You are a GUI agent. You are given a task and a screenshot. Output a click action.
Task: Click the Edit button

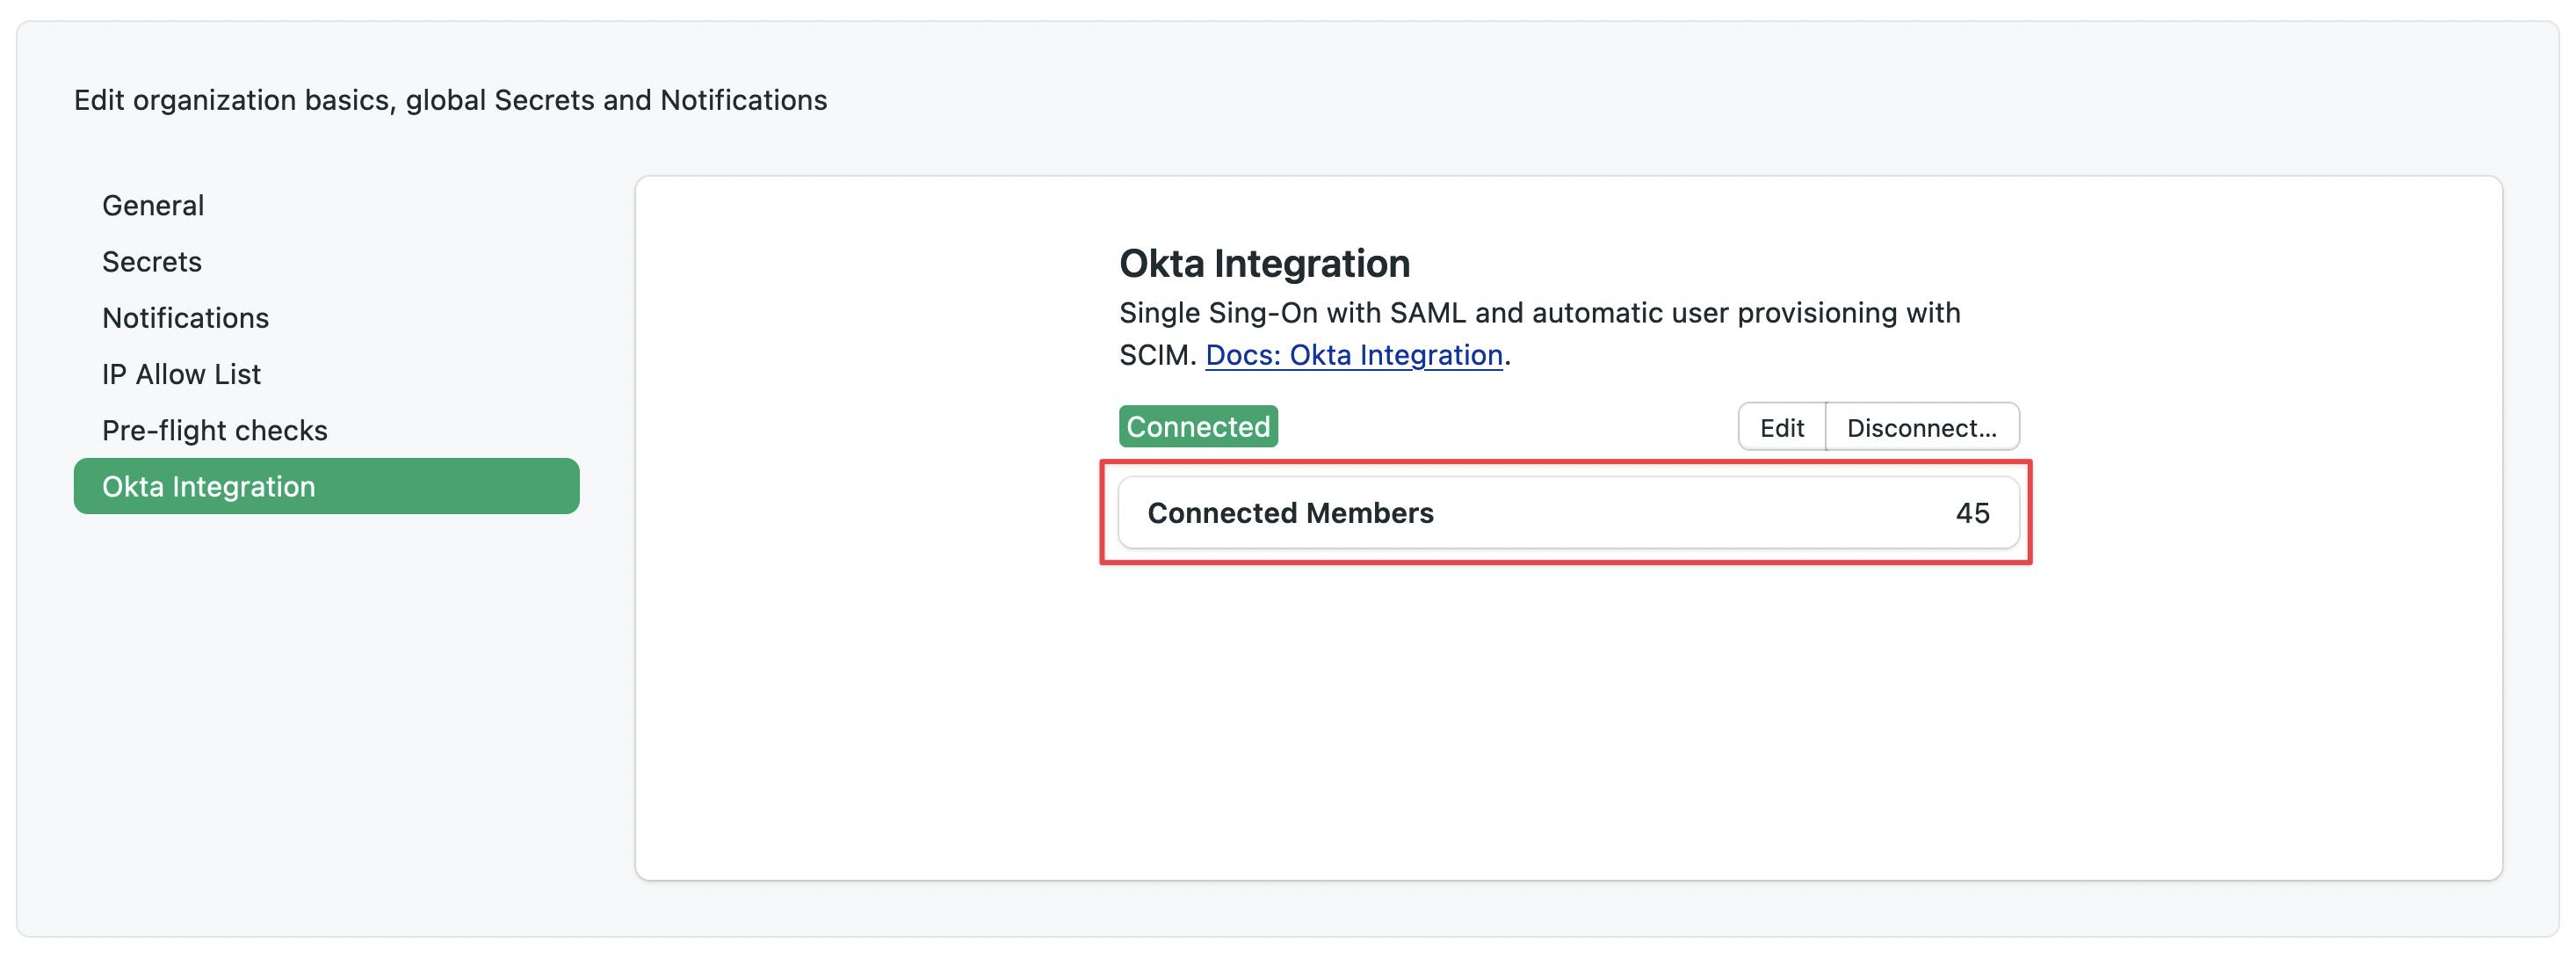[x=1782, y=427]
